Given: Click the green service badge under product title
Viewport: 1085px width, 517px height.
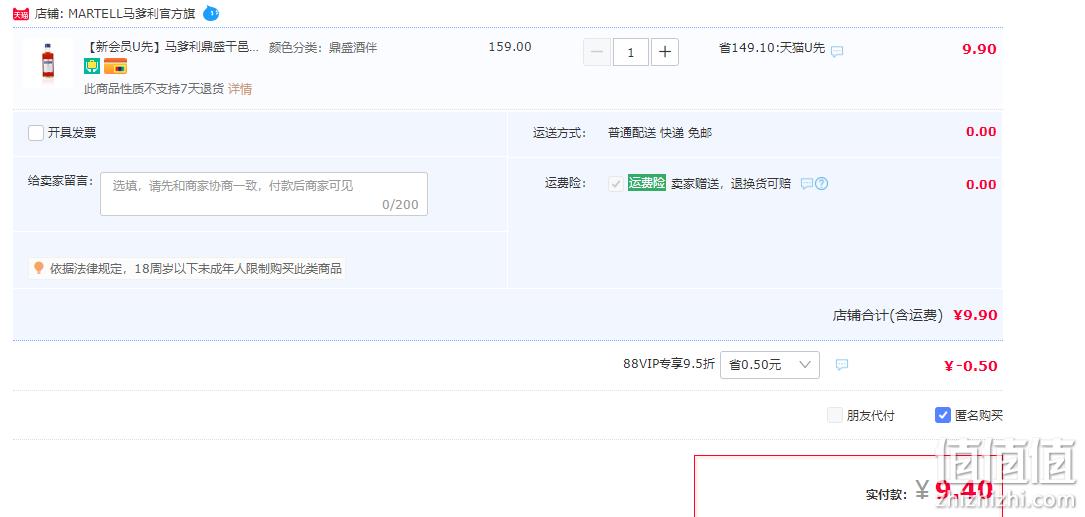Looking at the screenshot, I should point(92,66).
